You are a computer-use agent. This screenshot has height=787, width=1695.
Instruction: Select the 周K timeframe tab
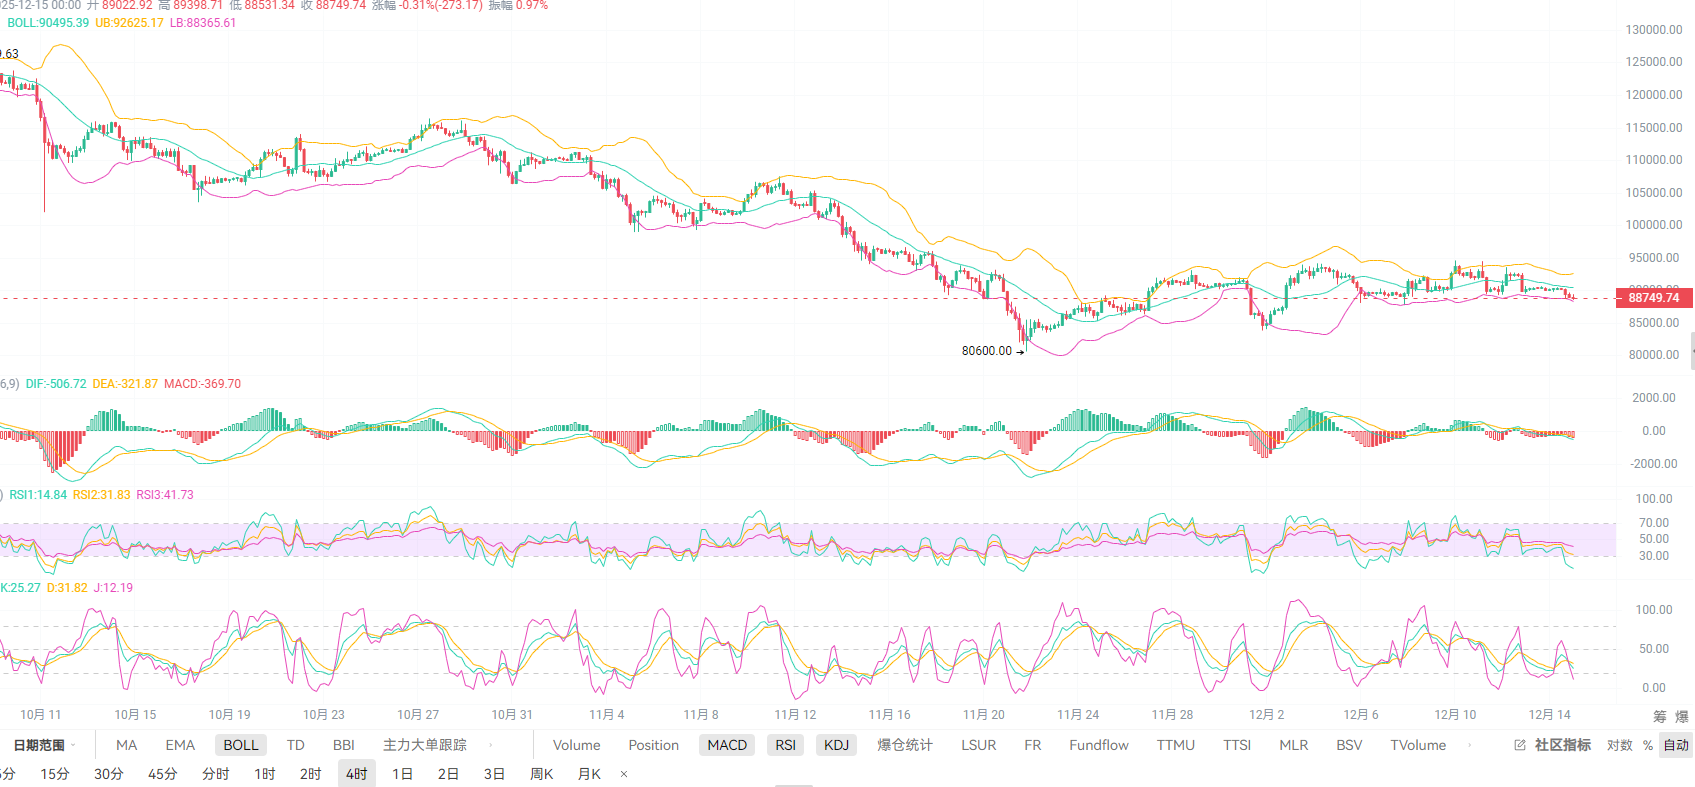tap(541, 774)
